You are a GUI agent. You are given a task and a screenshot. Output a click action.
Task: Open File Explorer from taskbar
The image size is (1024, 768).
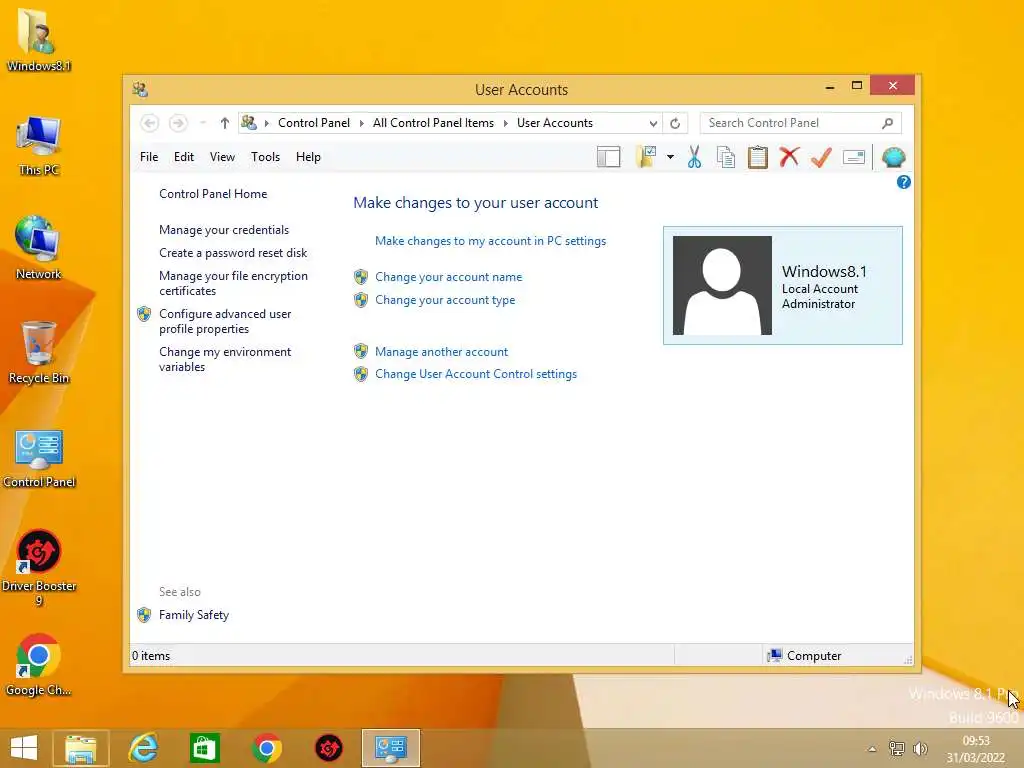tap(80, 748)
